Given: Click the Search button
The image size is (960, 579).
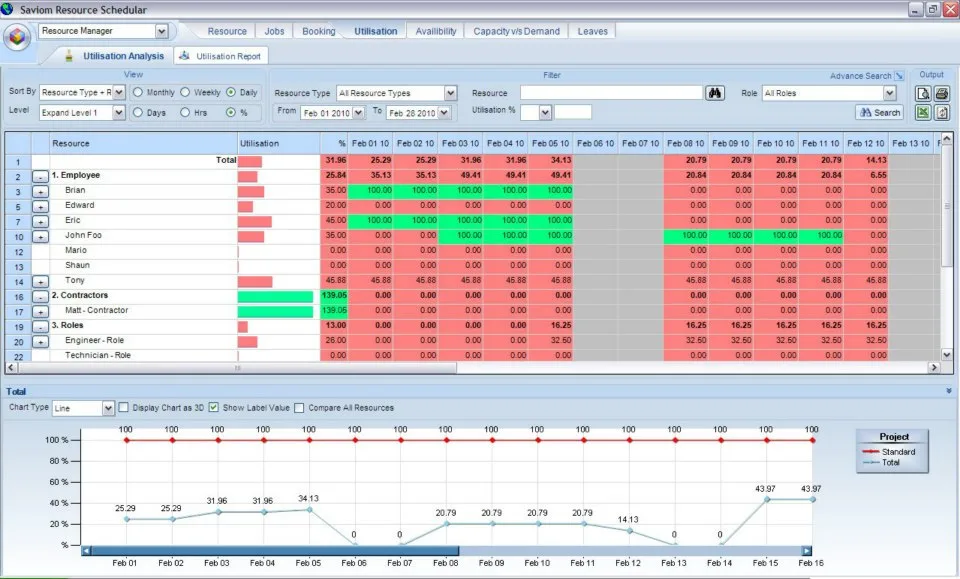Looking at the screenshot, I should point(880,113).
